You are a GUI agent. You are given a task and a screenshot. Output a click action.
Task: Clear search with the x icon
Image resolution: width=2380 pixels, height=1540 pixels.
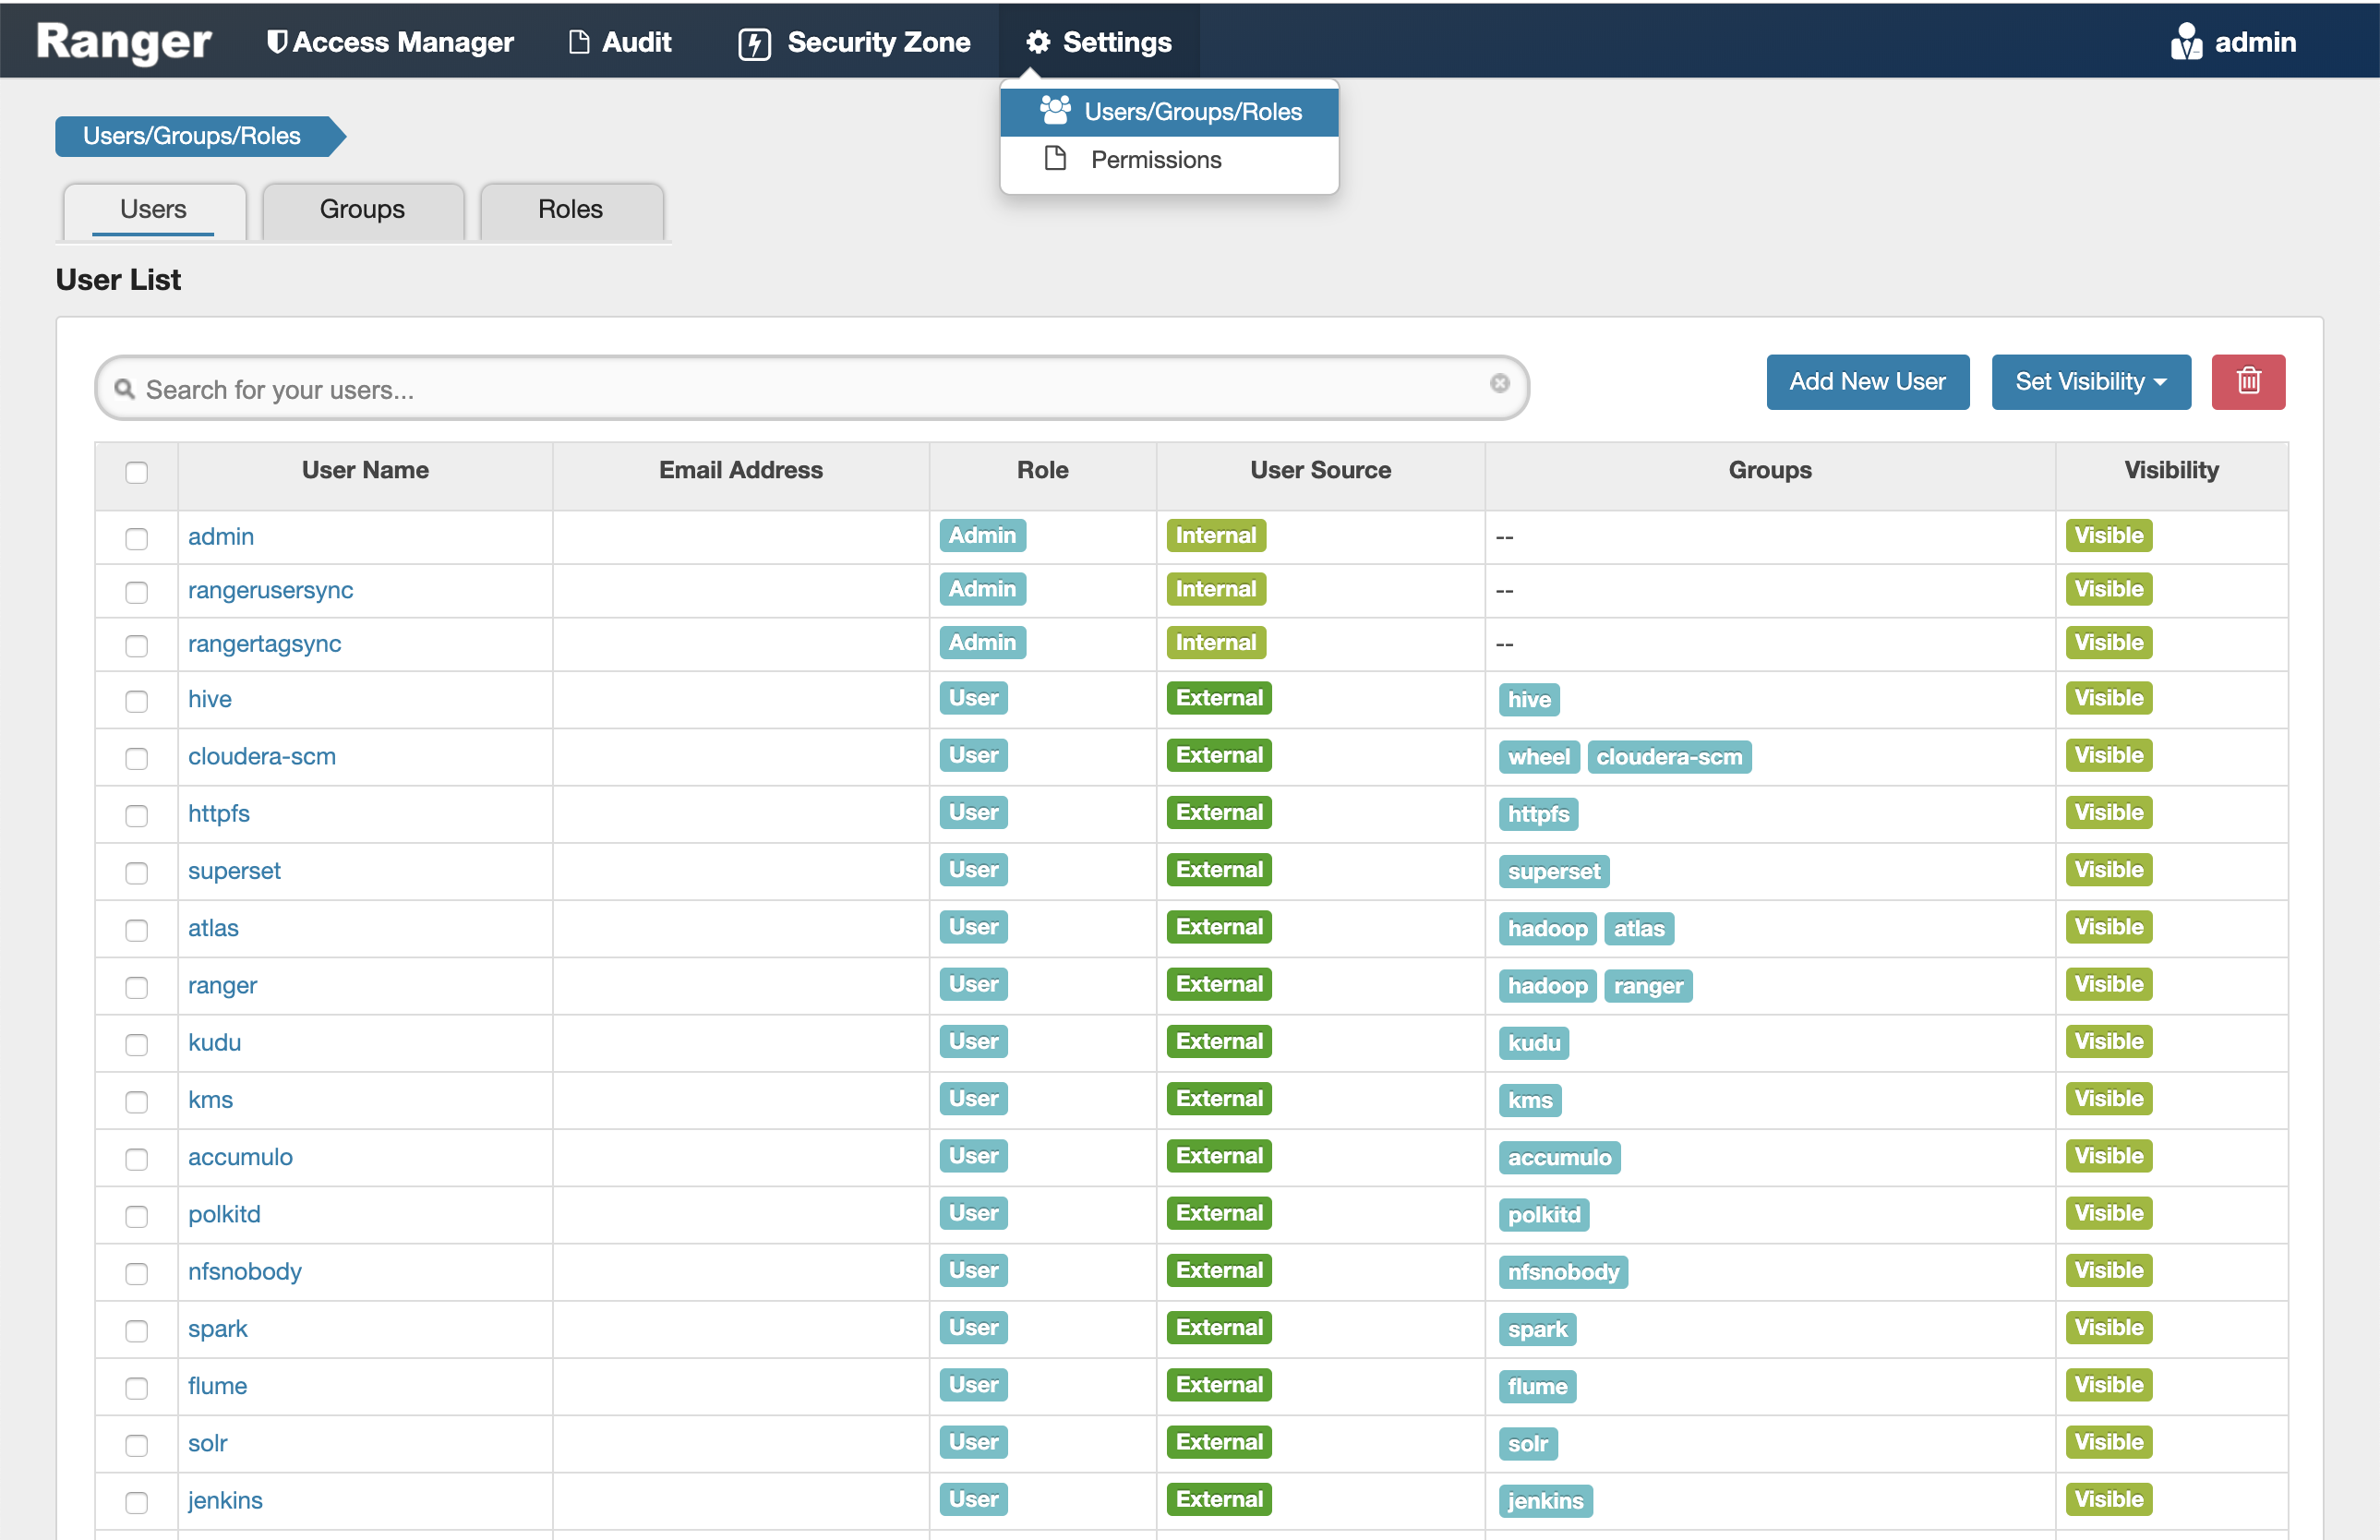point(1499,383)
